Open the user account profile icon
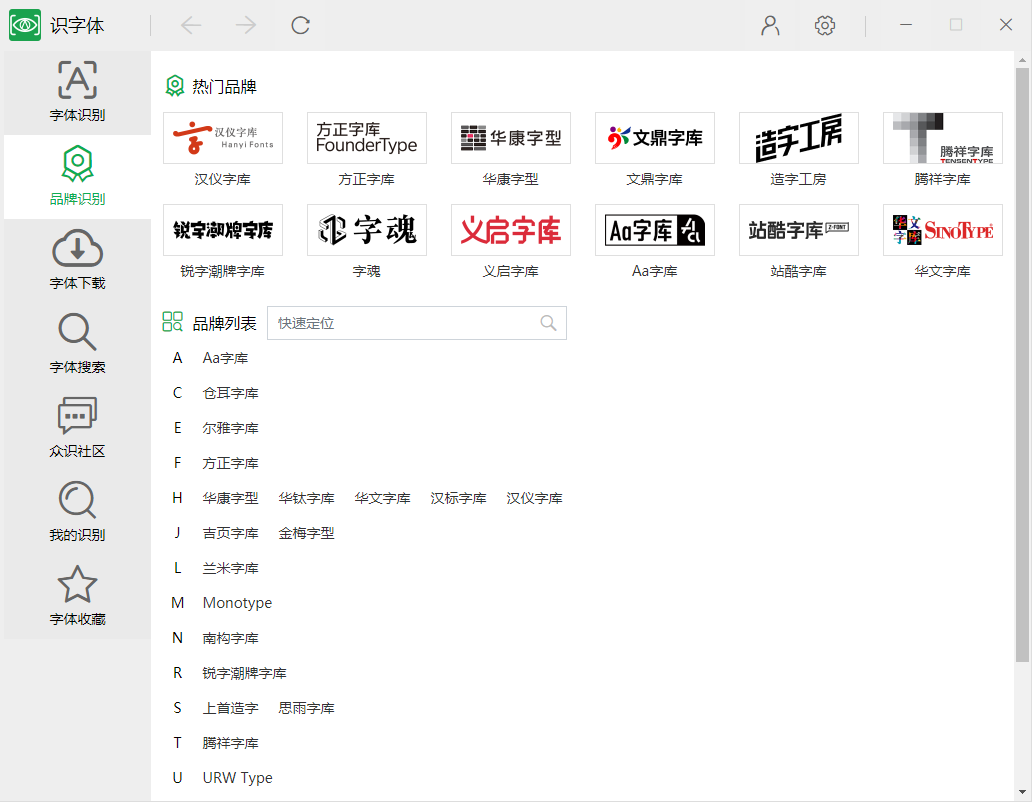This screenshot has height=802, width=1032. click(x=770, y=25)
